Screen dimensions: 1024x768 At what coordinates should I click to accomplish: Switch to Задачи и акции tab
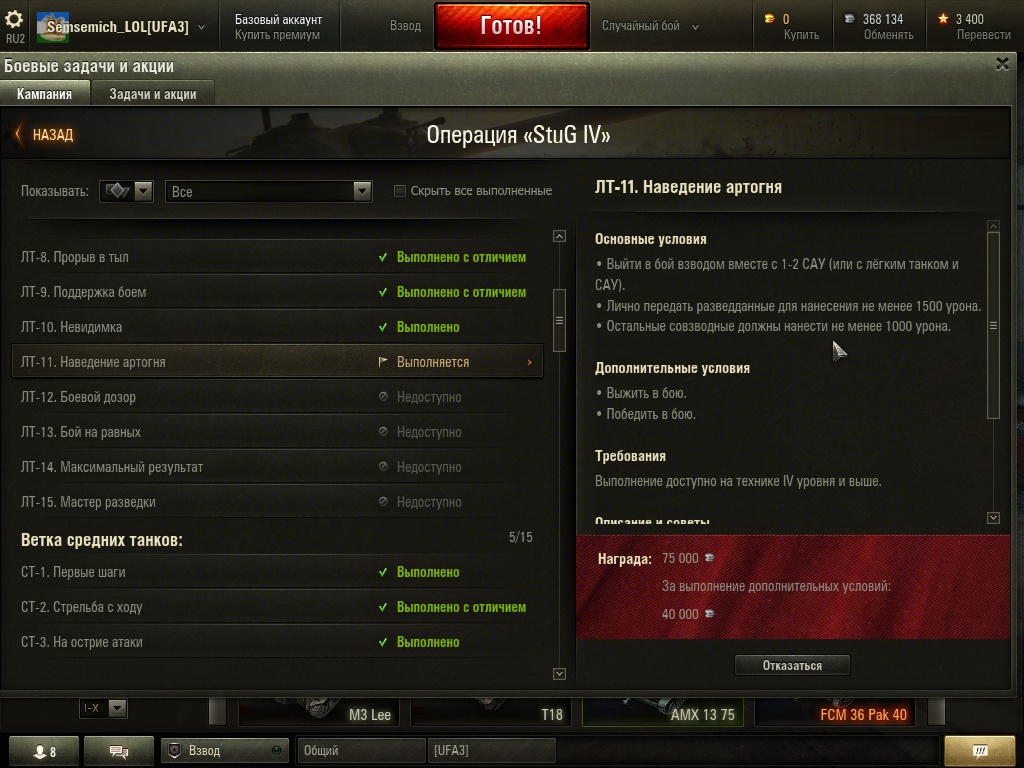click(x=153, y=94)
